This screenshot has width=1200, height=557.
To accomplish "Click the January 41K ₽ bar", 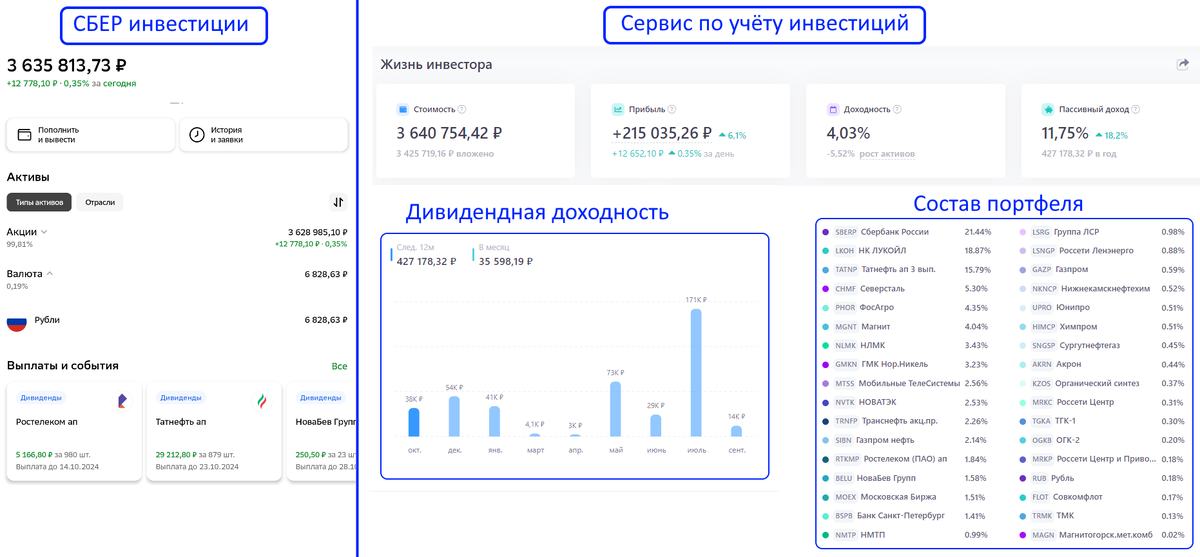I will [x=494, y=421].
